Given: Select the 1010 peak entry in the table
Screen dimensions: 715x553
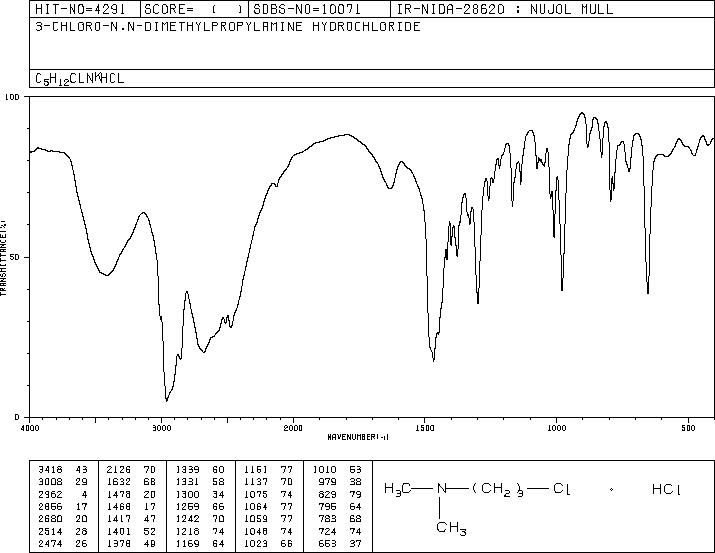Looking at the screenshot, I should [337, 469].
